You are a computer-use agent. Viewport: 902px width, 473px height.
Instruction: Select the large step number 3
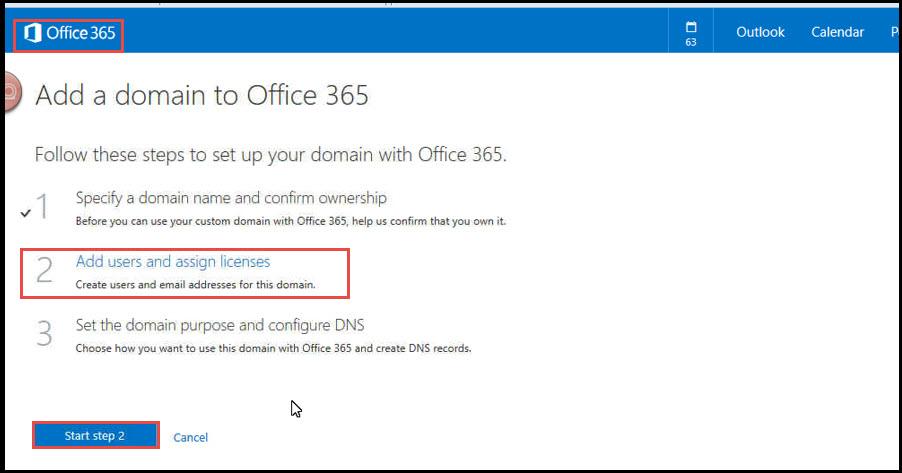point(44,333)
